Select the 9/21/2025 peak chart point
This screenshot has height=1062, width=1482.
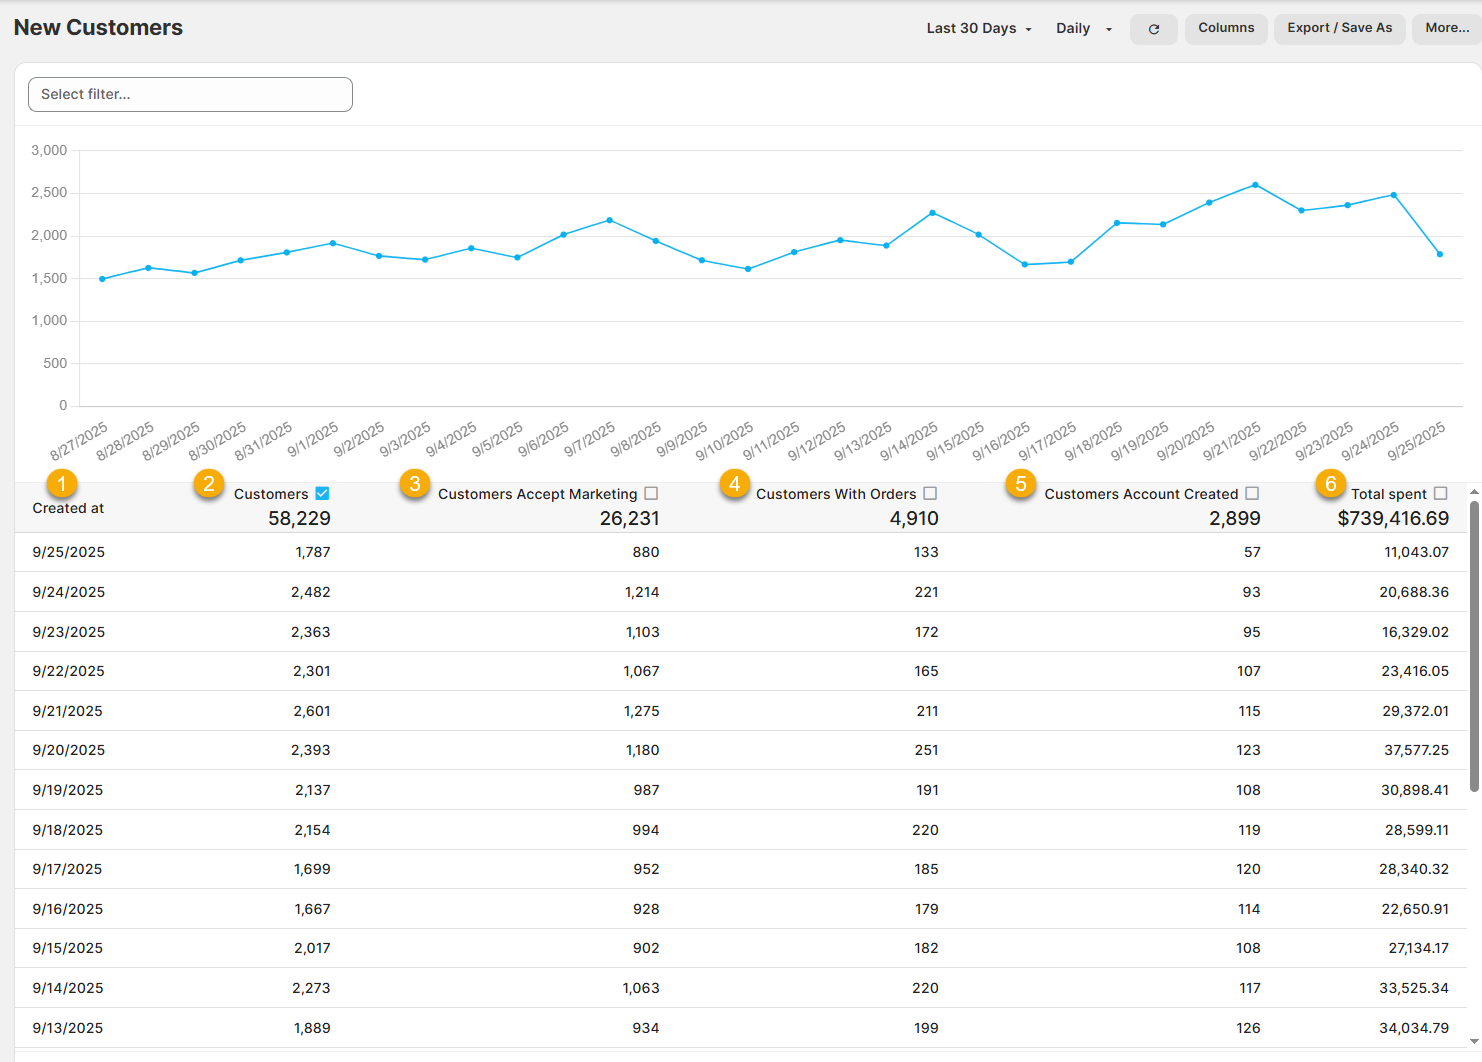coord(1255,185)
